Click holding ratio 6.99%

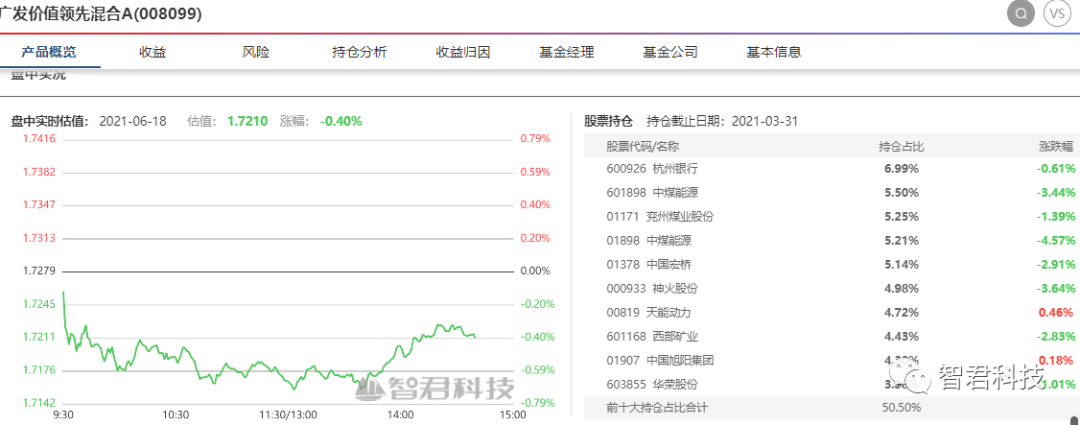pyautogui.click(x=902, y=169)
